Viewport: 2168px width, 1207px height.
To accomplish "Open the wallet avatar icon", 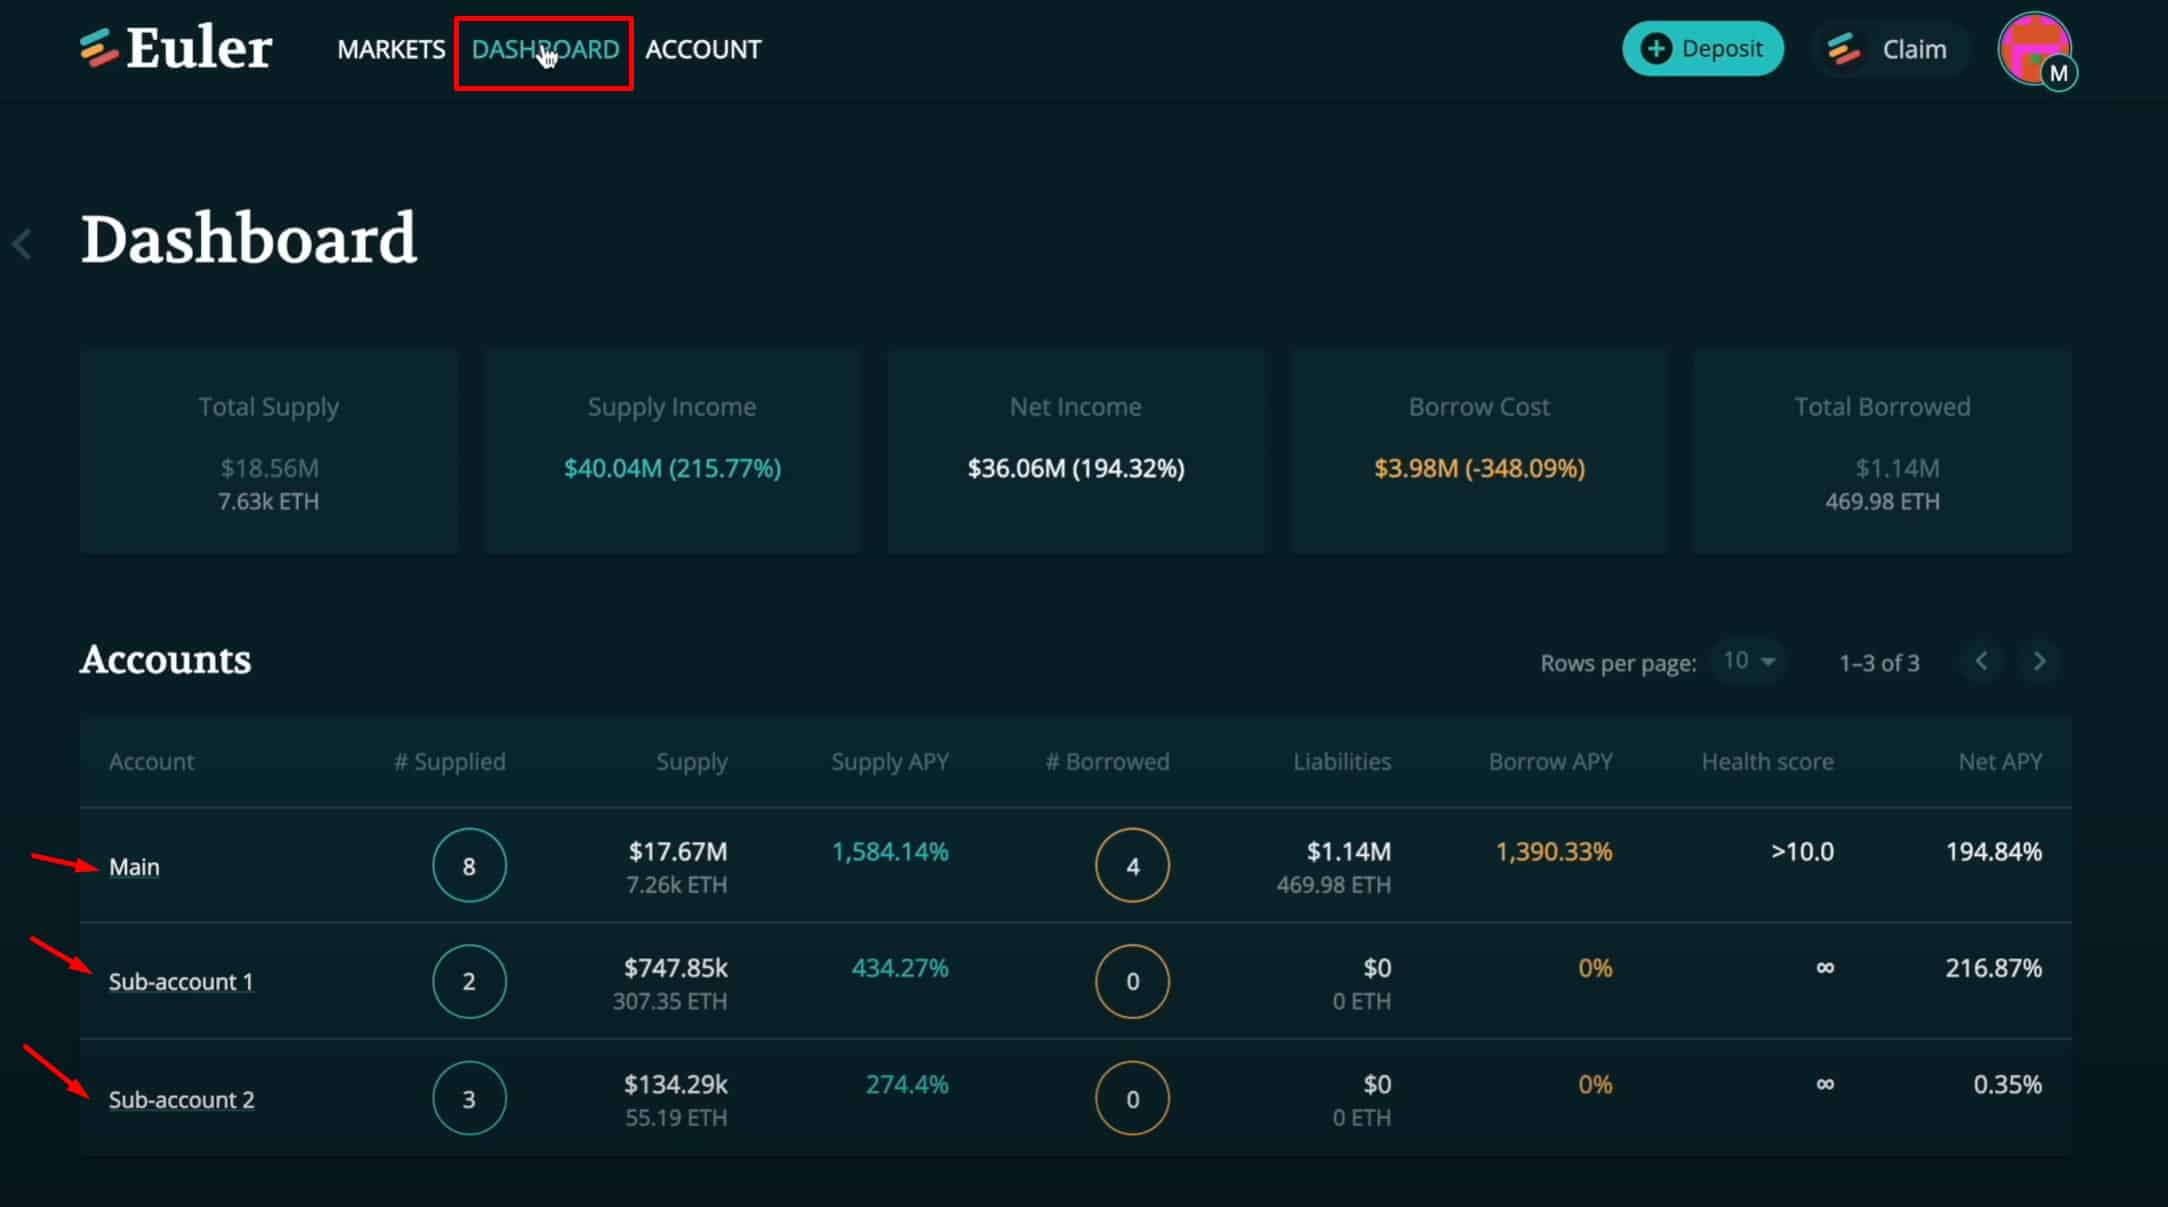I will pyautogui.click(x=2034, y=48).
